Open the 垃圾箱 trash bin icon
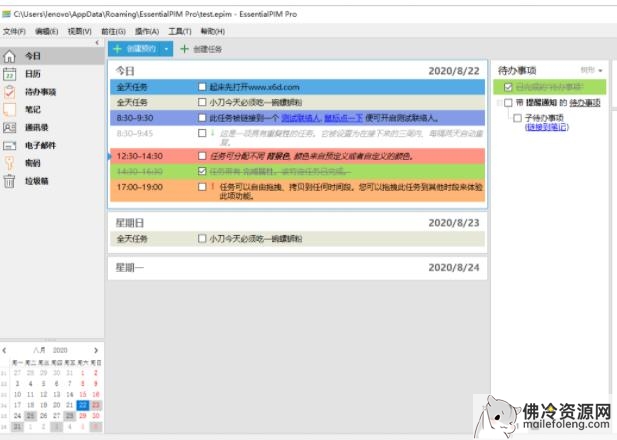Screen dimensions: 617x440 pyautogui.click(x=10, y=180)
